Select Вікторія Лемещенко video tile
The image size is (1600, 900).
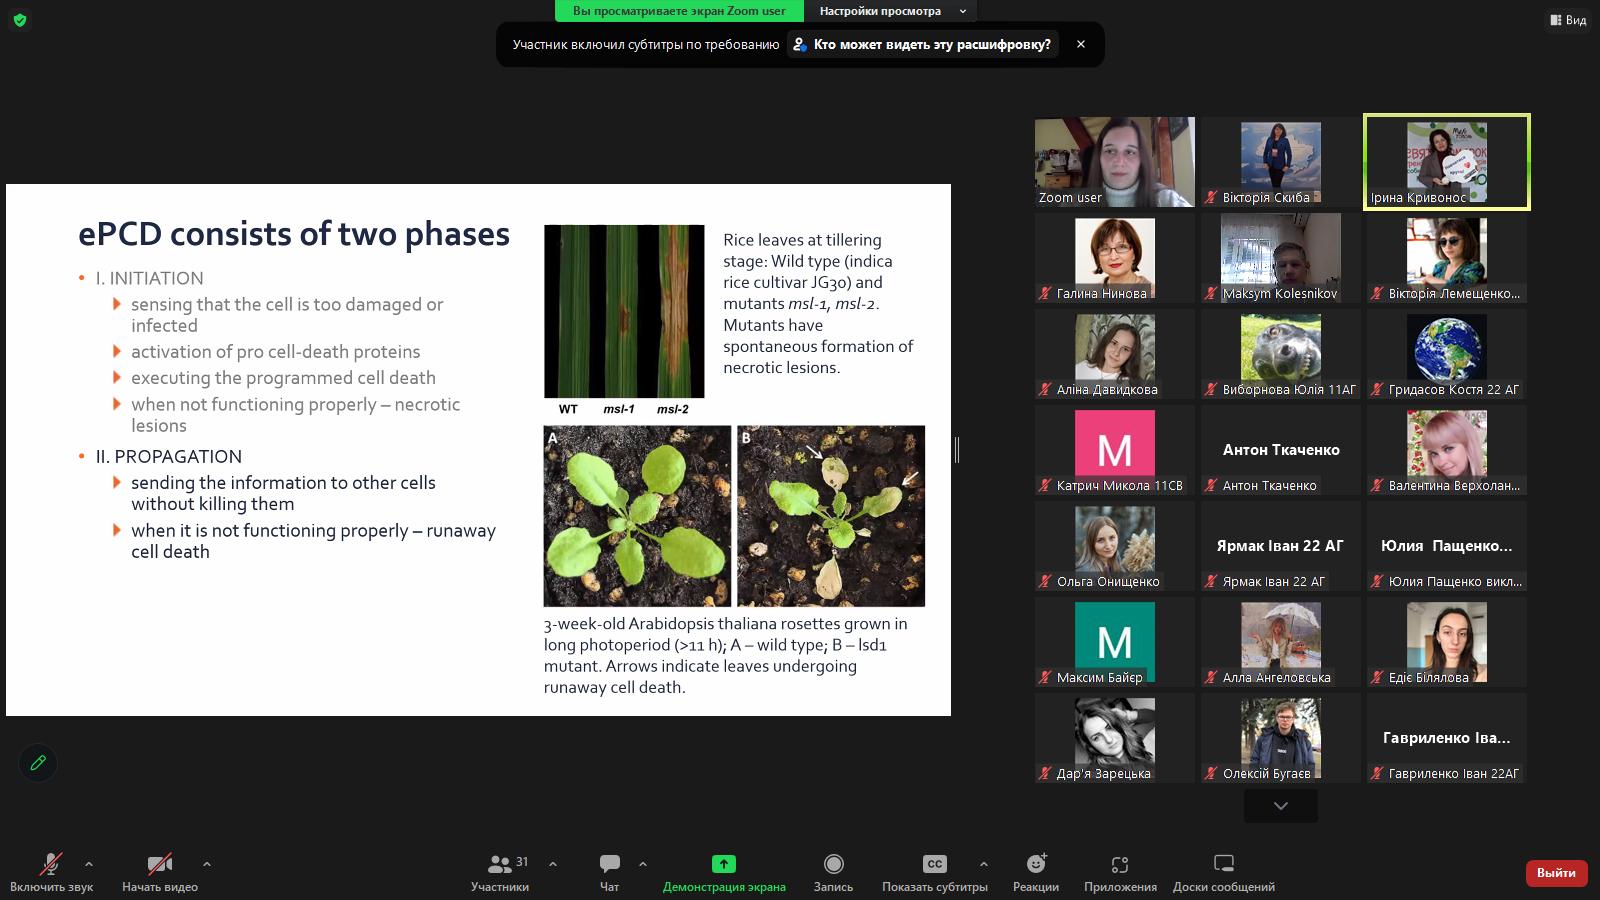tap(1447, 258)
